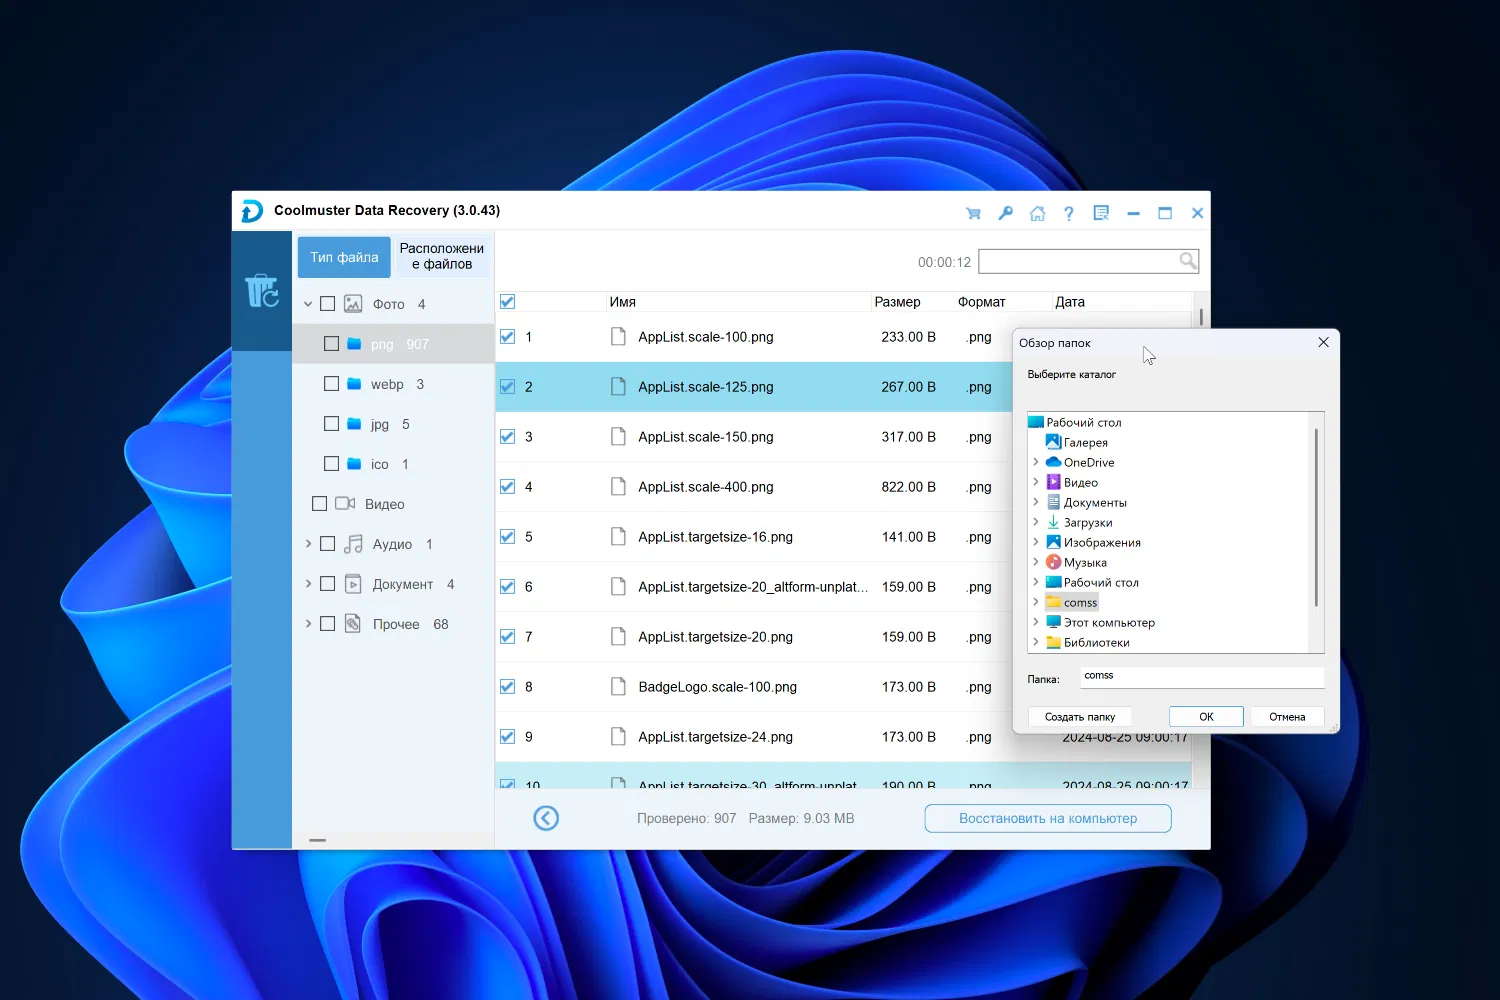Click Восстановить на компьютер button

coord(1048,818)
